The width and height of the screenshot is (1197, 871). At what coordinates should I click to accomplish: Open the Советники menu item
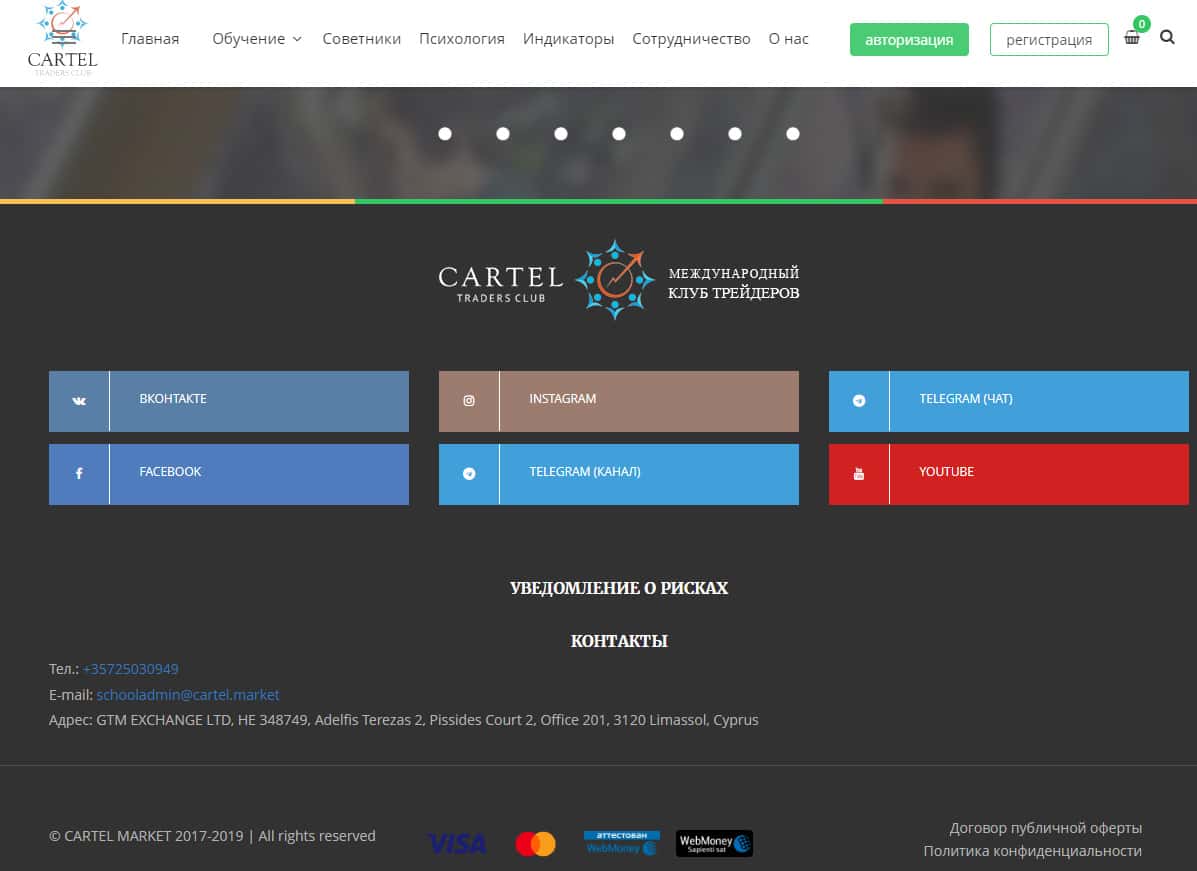(362, 39)
